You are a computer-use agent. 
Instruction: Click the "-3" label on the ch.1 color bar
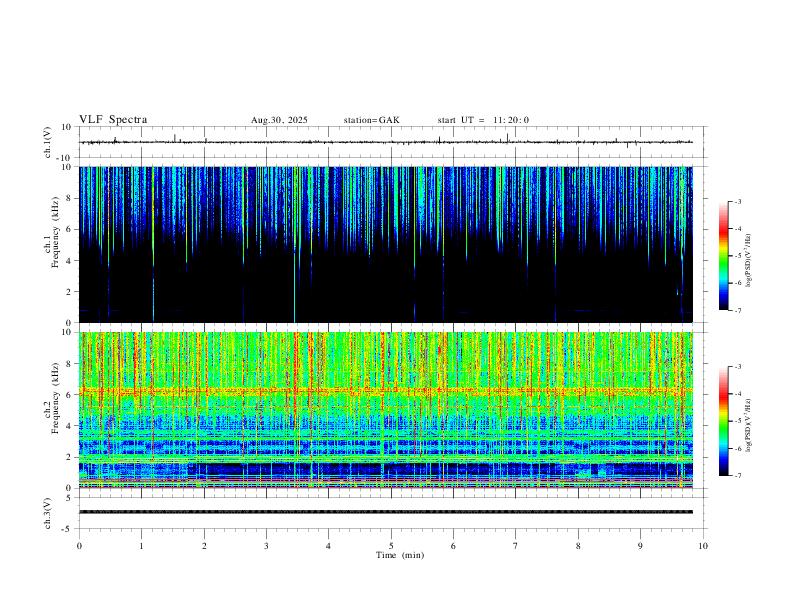pyautogui.click(x=737, y=201)
